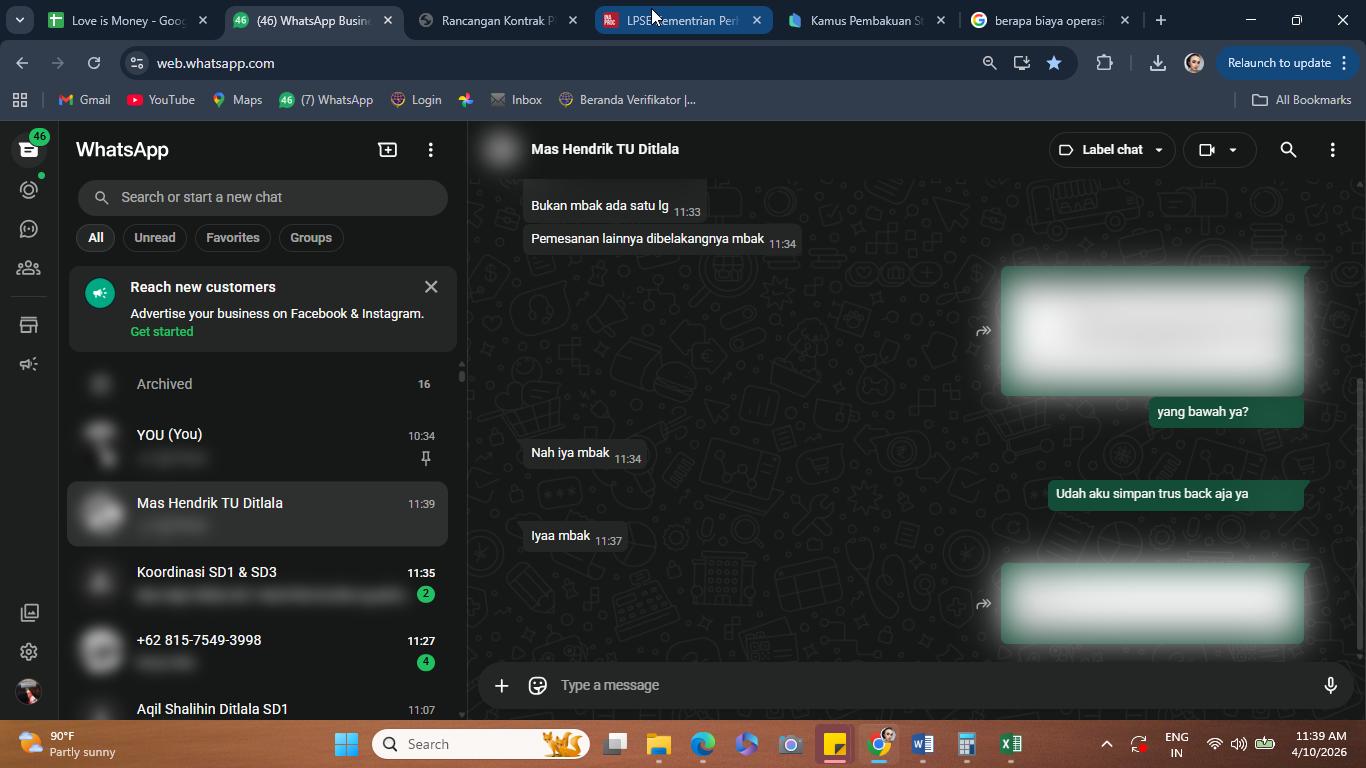Select the All chat filter
1366x768 pixels.
[x=95, y=238]
